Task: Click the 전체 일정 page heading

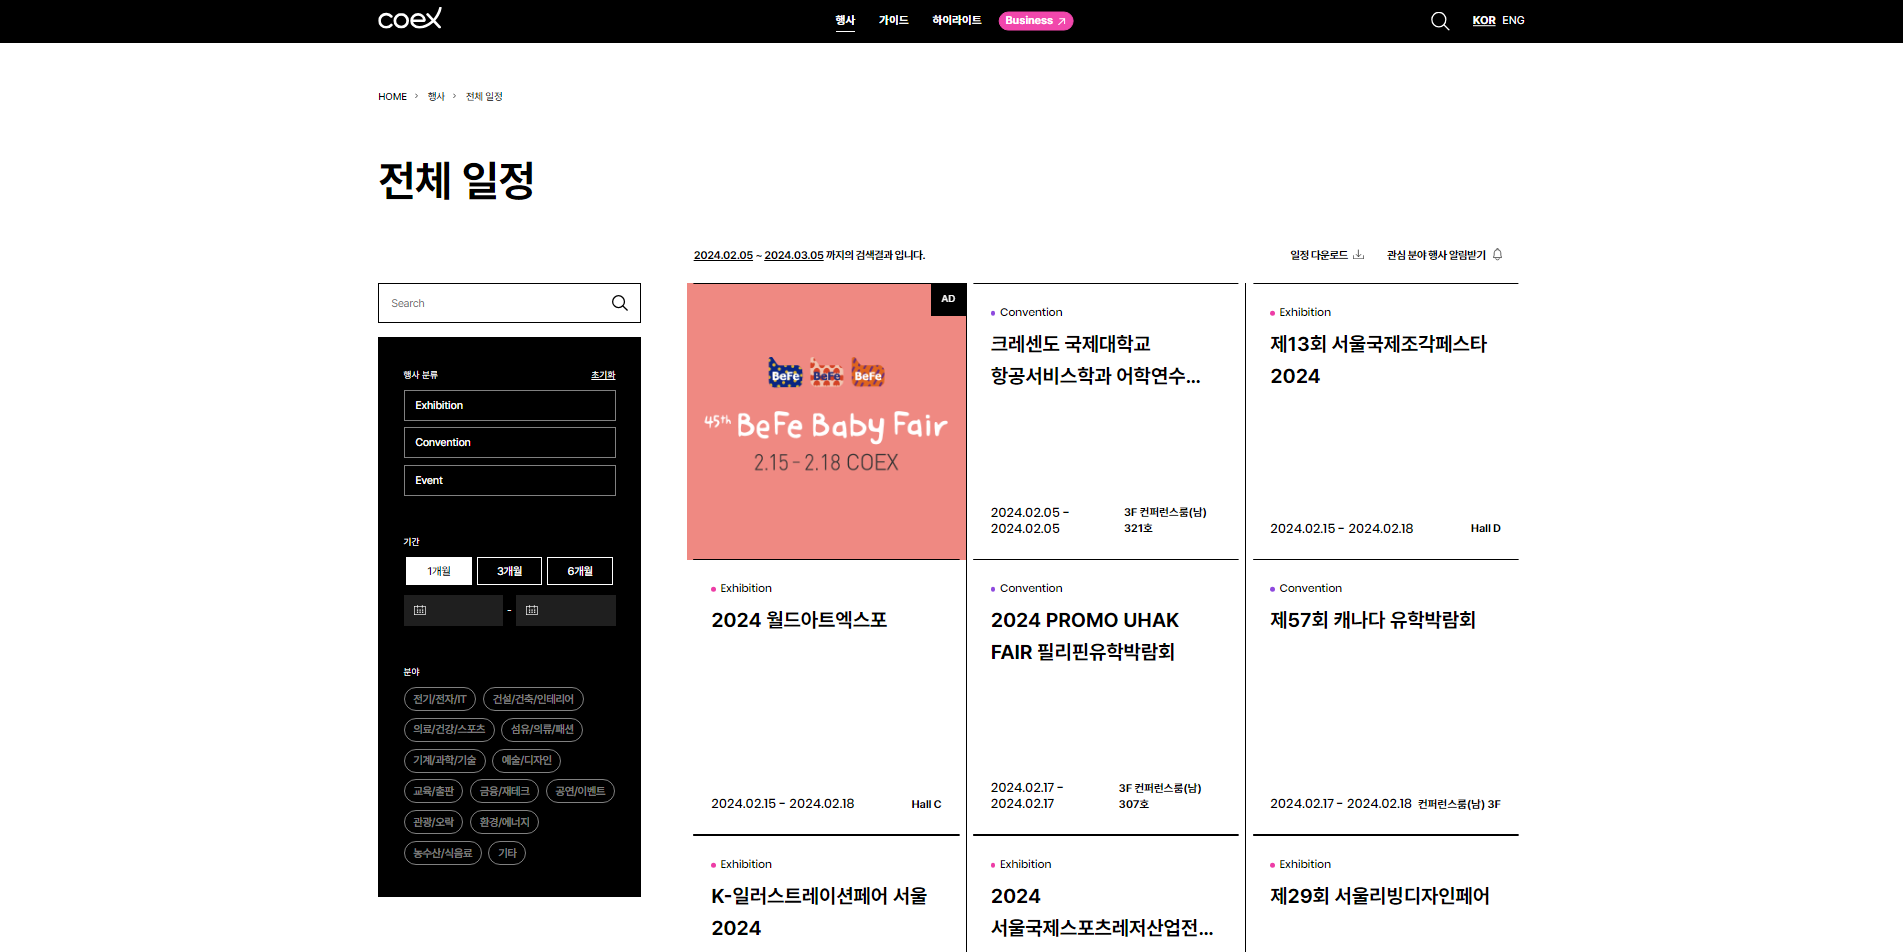Action: [456, 181]
